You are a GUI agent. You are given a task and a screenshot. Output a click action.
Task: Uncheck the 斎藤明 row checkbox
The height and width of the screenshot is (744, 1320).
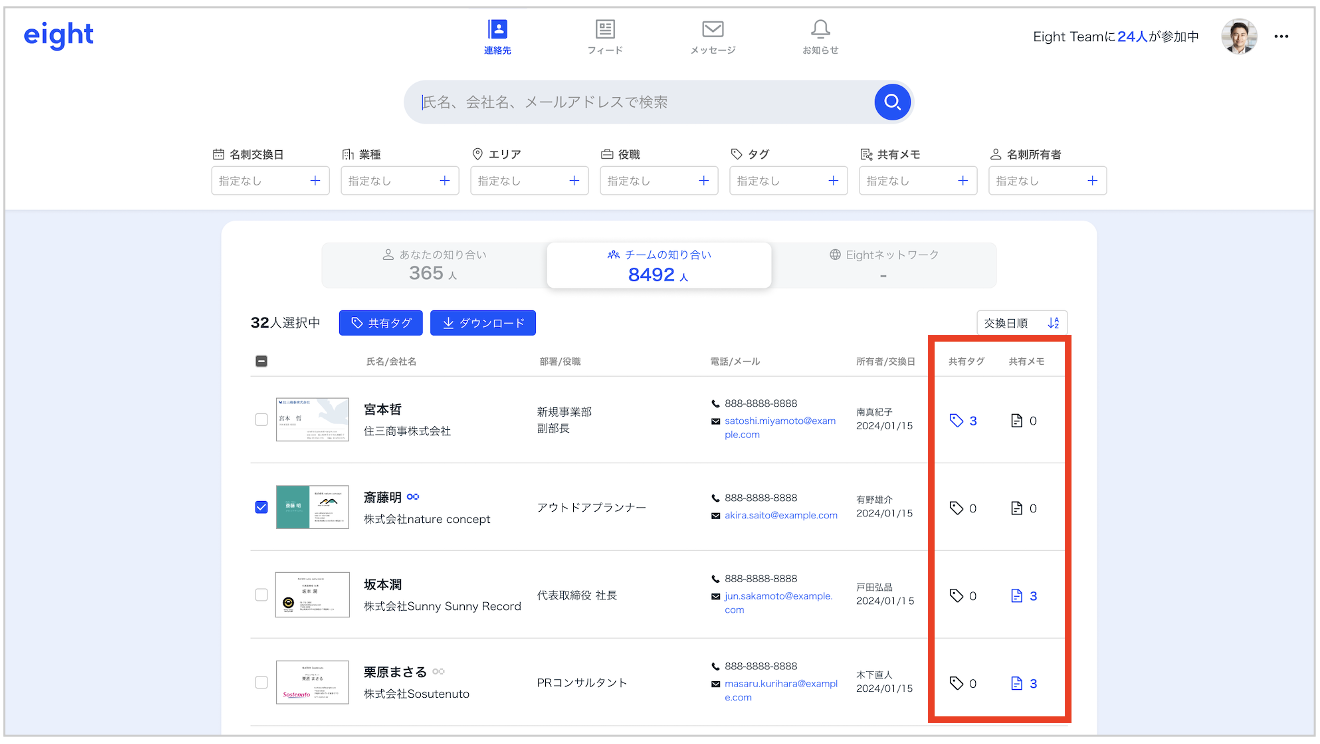pos(261,507)
